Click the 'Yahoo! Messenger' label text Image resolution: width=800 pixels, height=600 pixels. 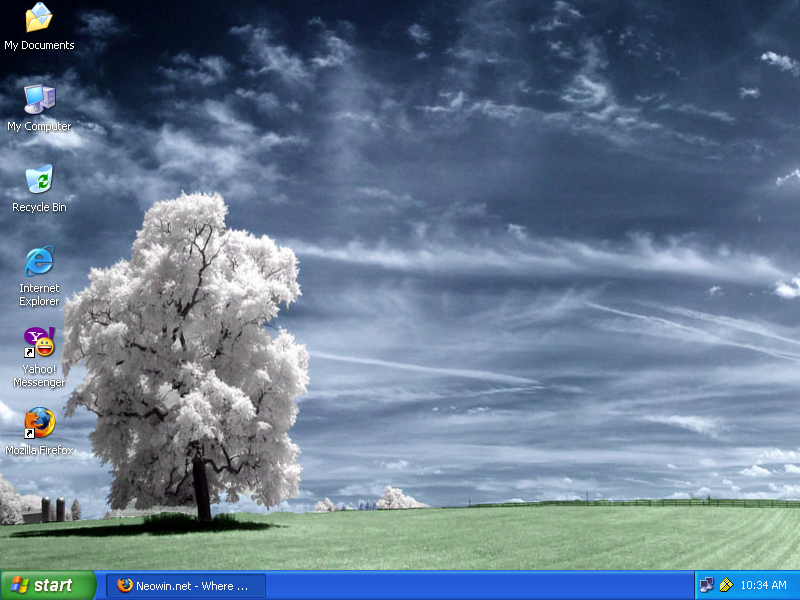(39, 376)
